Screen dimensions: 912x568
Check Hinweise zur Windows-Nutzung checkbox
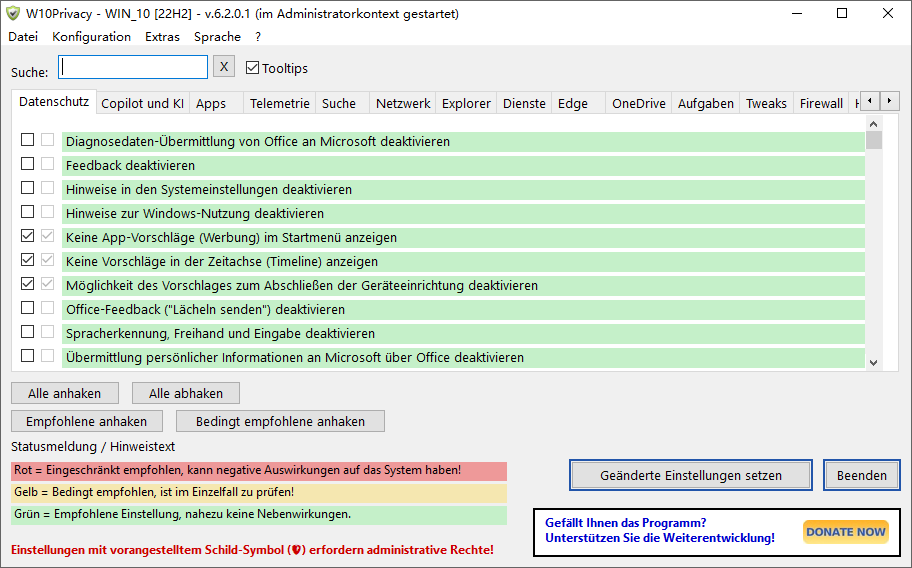pyautogui.click(x=27, y=212)
